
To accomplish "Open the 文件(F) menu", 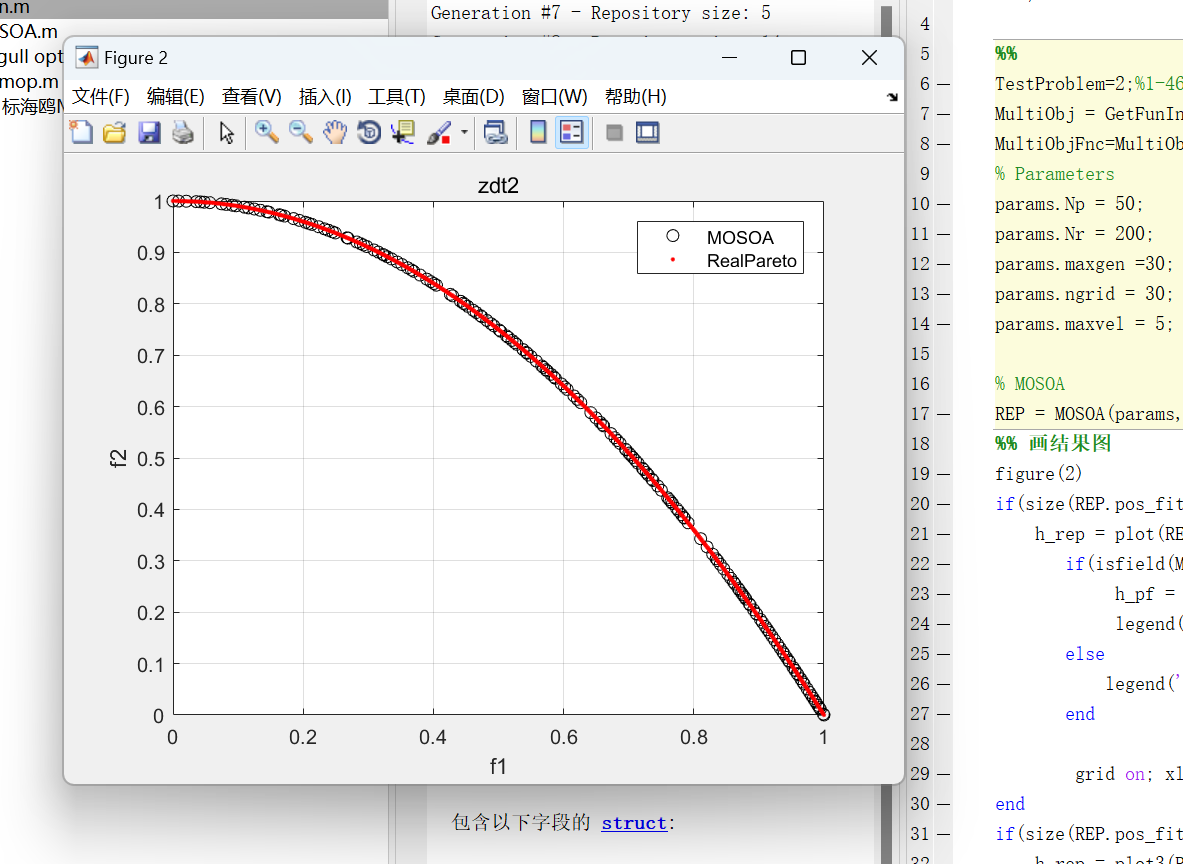I will pos(101,97).
